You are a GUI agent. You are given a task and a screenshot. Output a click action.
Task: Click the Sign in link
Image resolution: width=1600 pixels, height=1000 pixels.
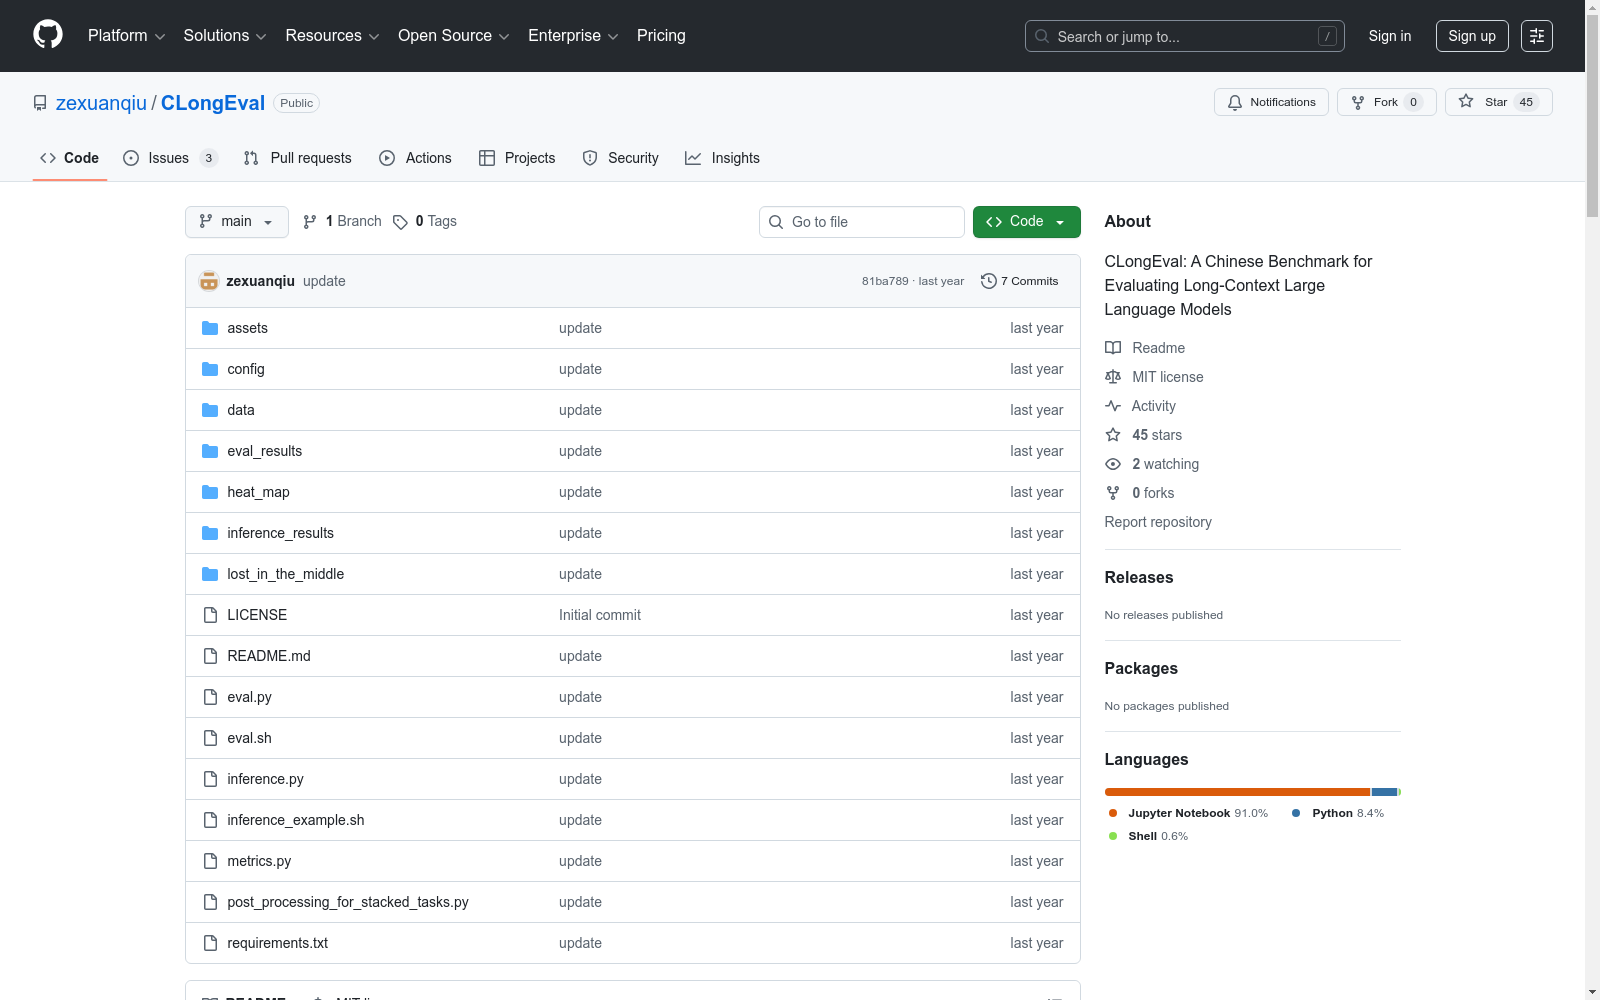pyautogui.click(x=1390, y=36)
